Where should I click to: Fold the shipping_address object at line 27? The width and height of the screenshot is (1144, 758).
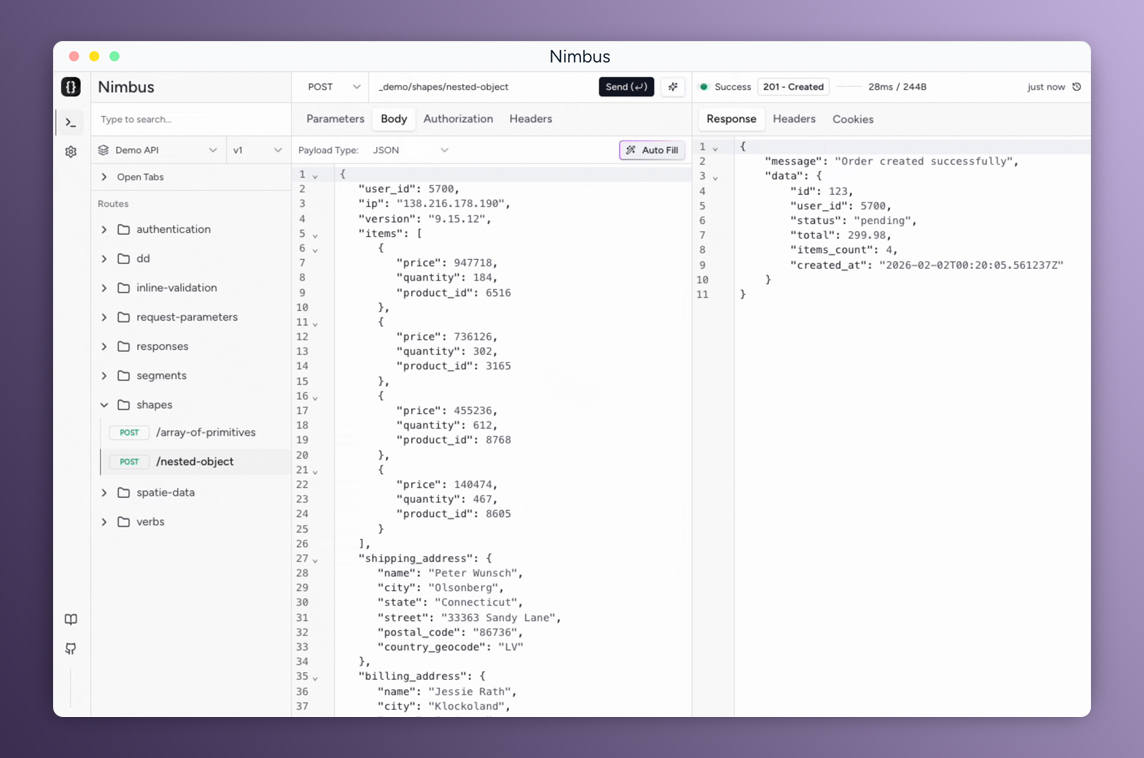point(315,560)
